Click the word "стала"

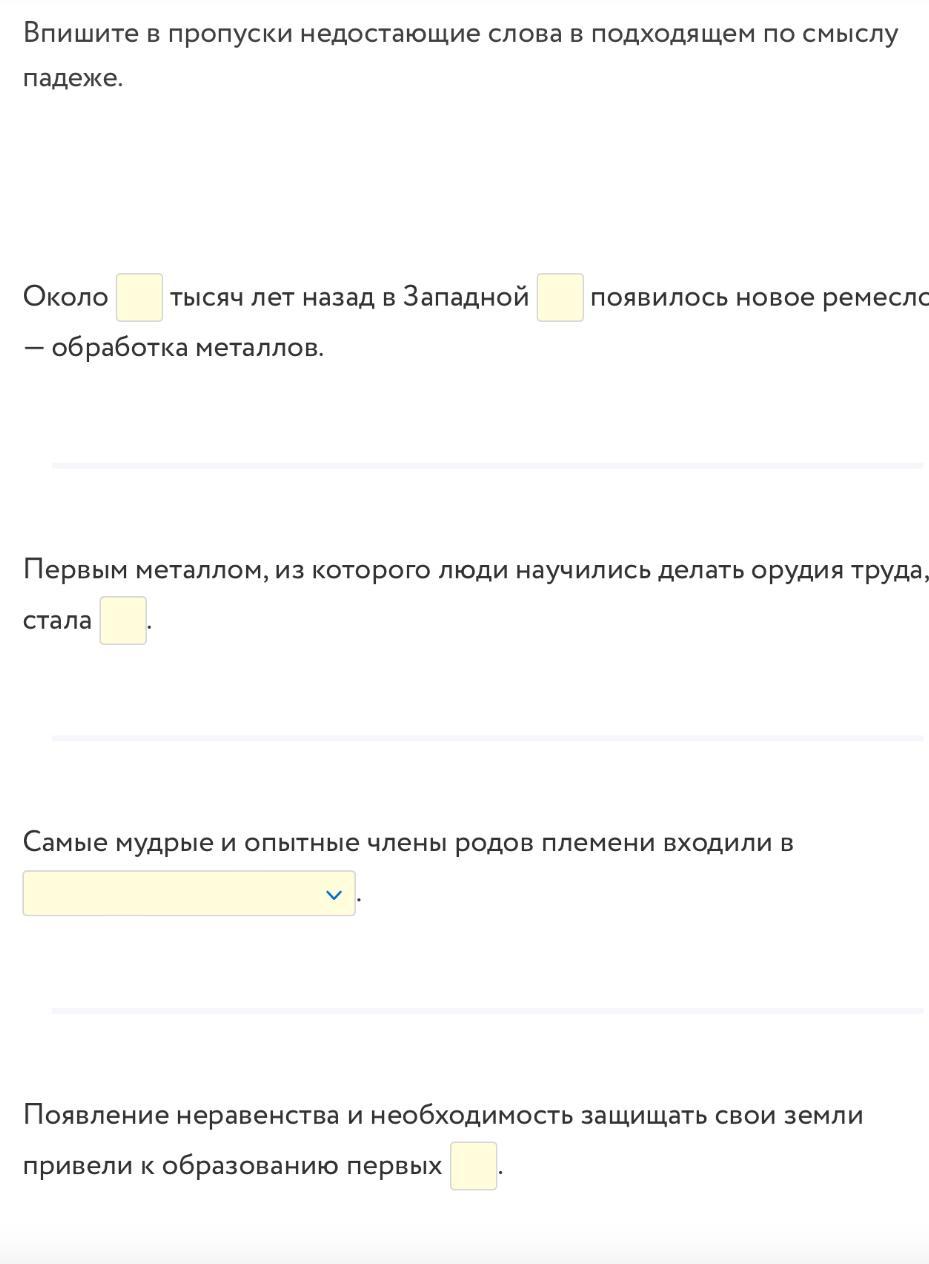(x=58, y=621)
